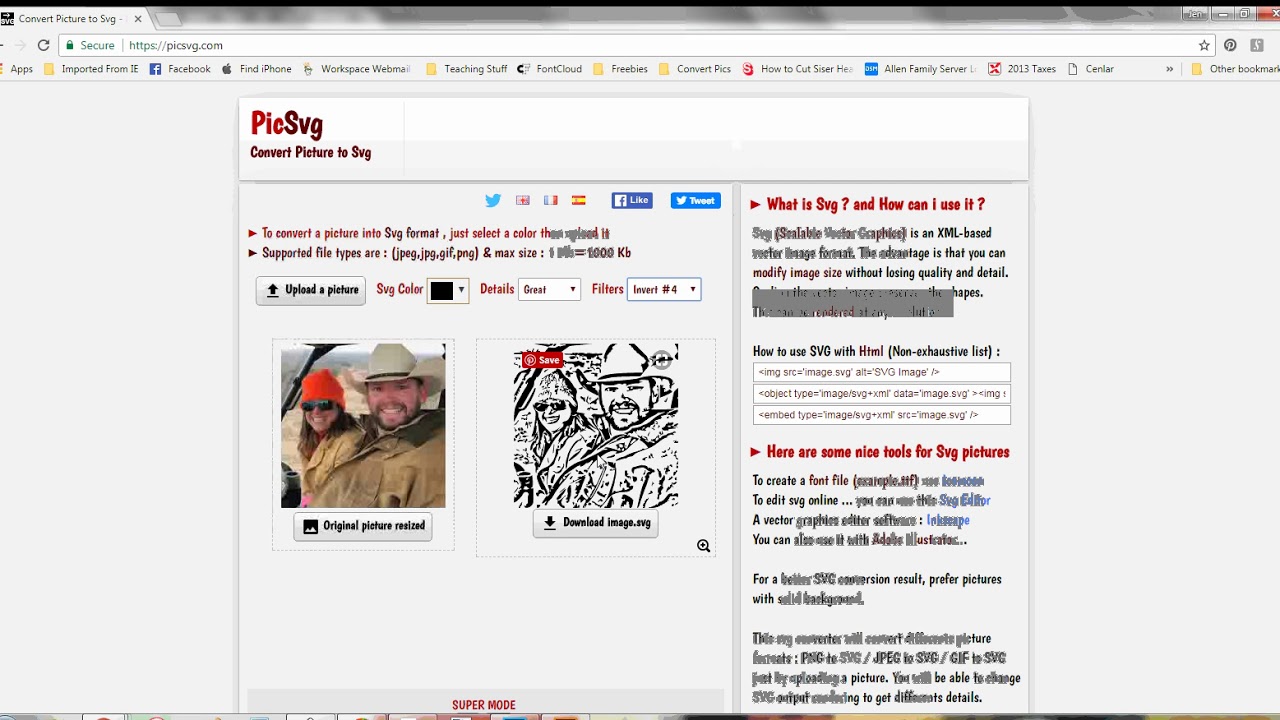Open Imported From IE bookmark folder

click(90, 69)
